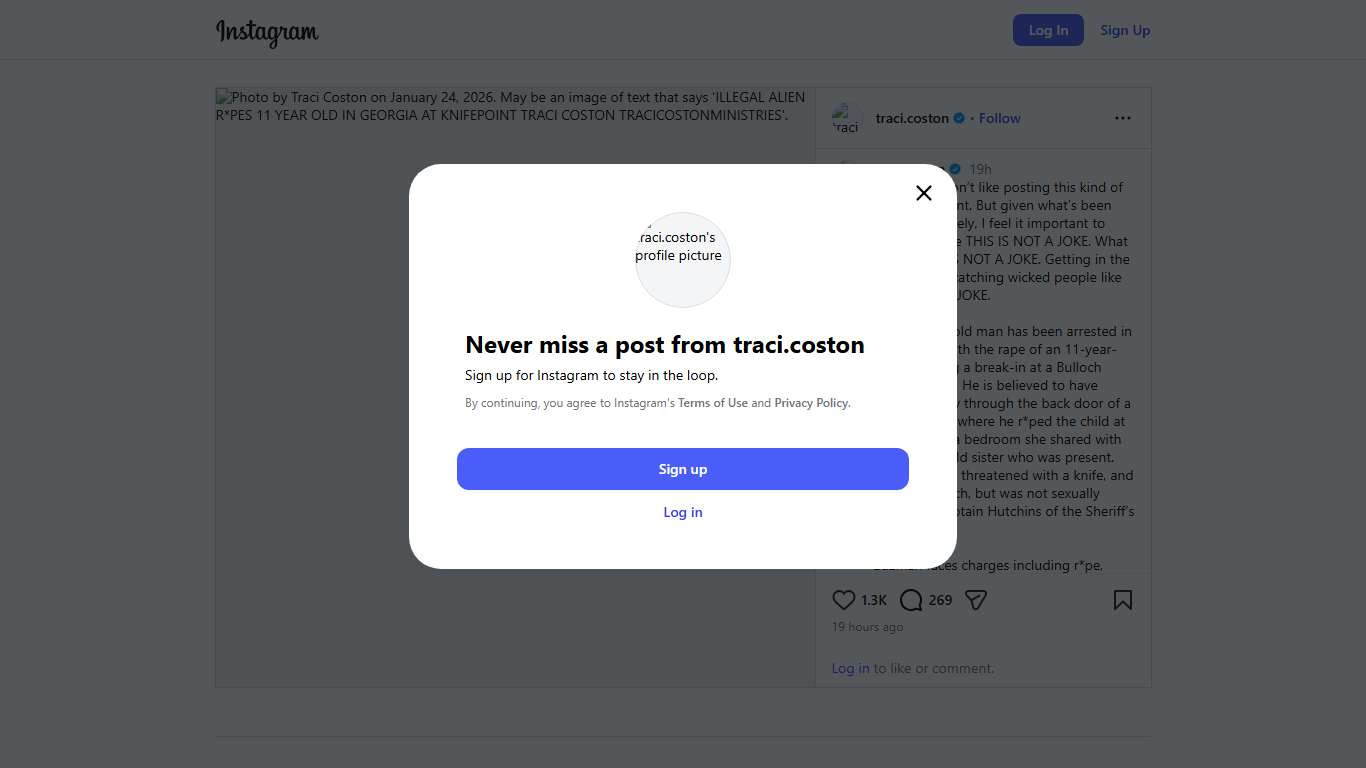Viewport: 1366px width, 768px height.
Task: Click the Instagram logo
Action: click(x=267, y=32)
